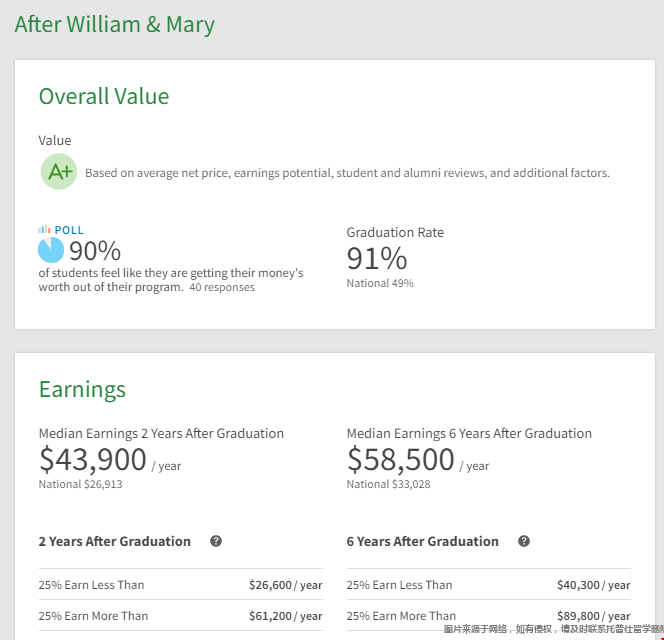Click the "National $26,913" comparison text
664x640 pixels.
click(80, 484)
